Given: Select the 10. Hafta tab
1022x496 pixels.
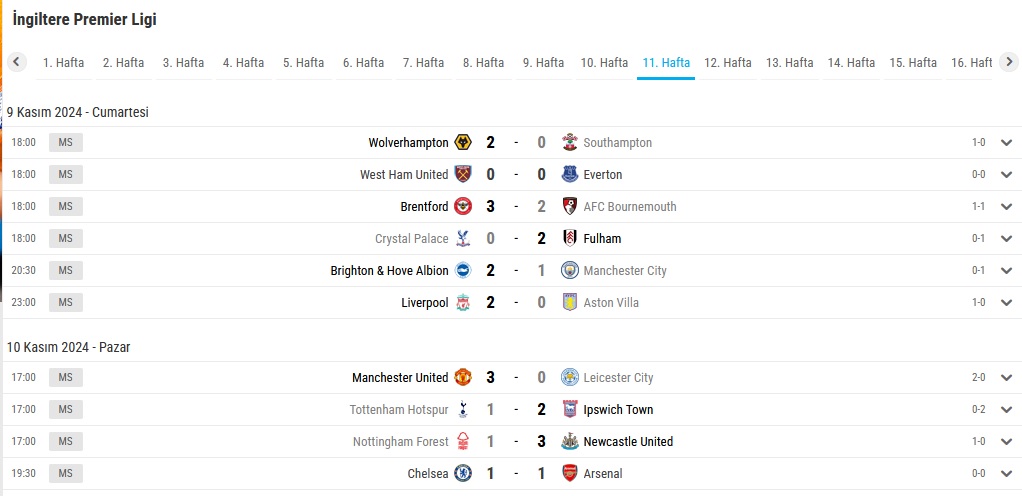Looking at the screenshot, I should 604,63.
